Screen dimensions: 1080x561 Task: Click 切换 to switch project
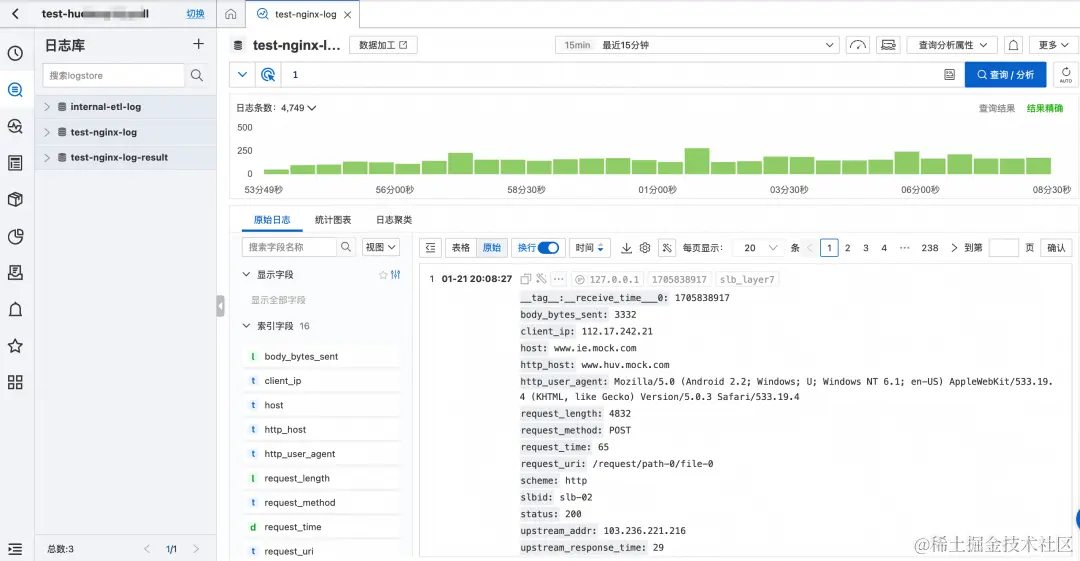(196, 14)
